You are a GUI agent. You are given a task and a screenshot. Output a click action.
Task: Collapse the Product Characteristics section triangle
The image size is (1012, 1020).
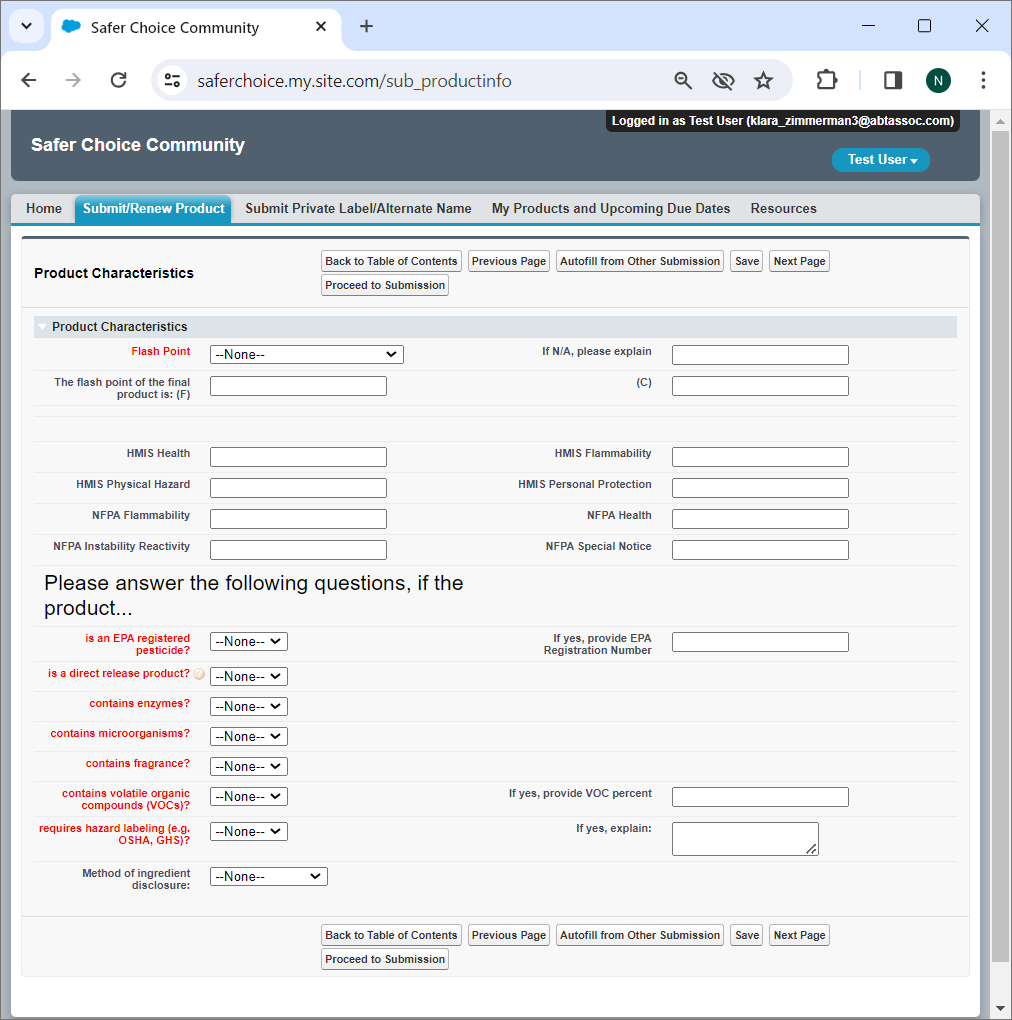42,327
